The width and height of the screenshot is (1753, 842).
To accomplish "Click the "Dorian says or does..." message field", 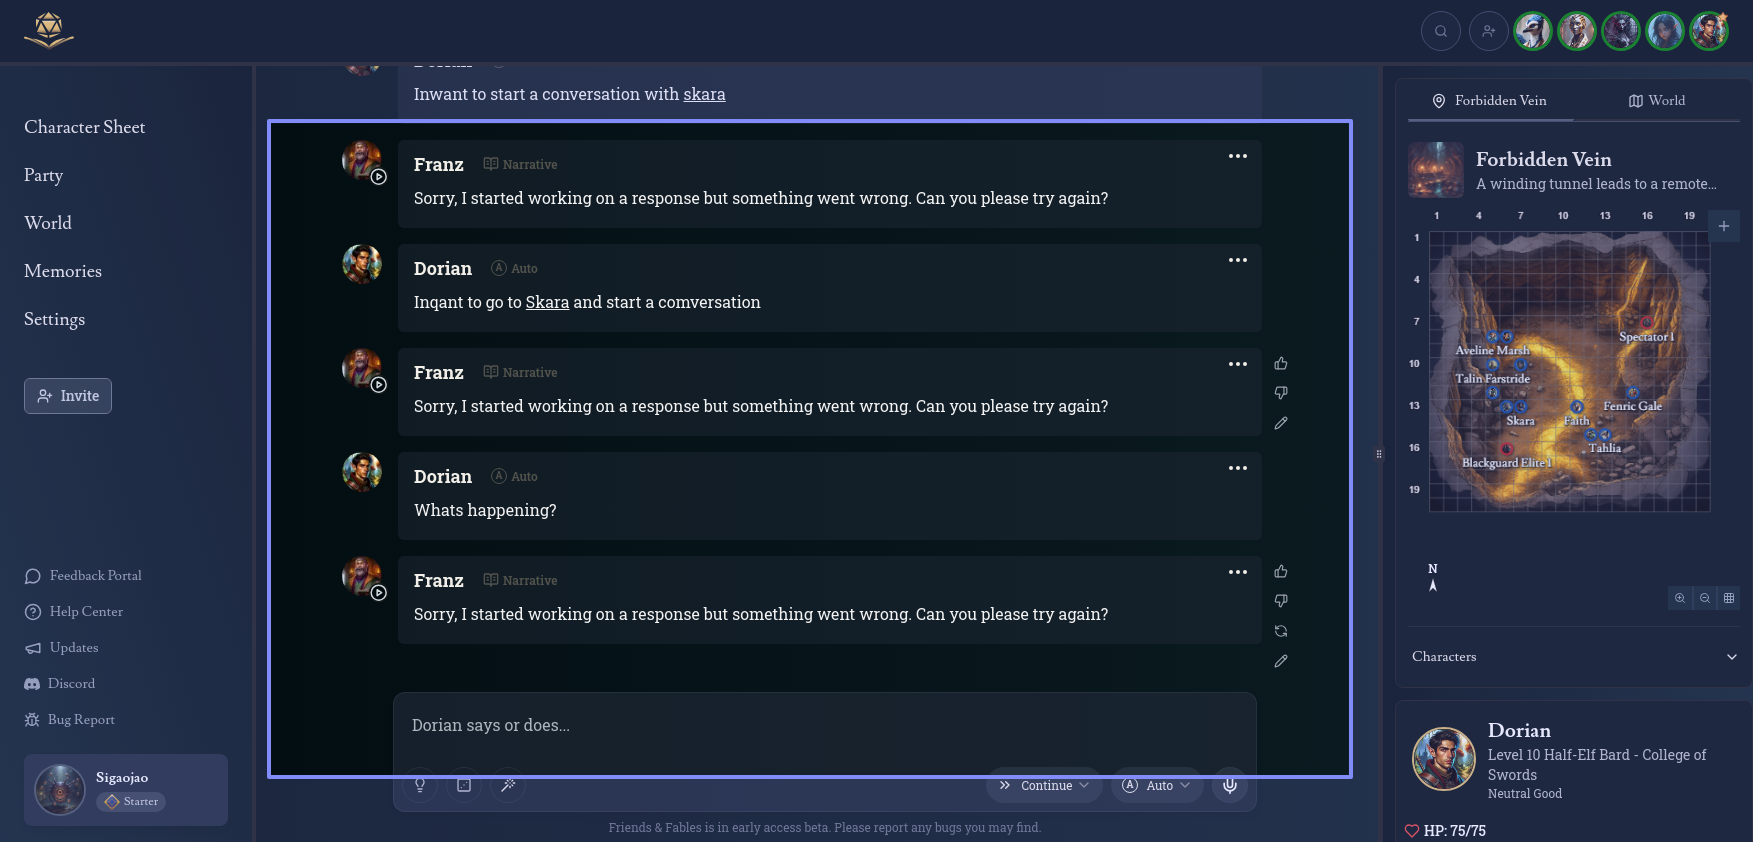I will click(x=824, y=725).
